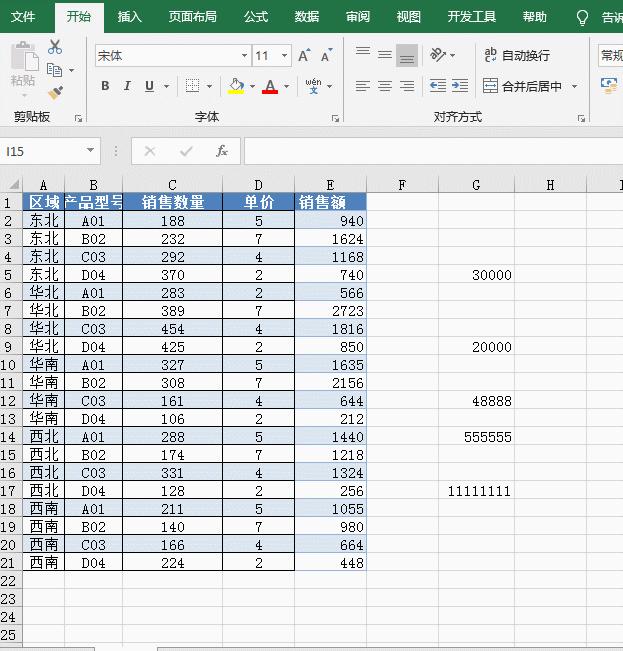Viewport: 623px width, 651px height.
Task: Decrease font size with small A icon
Action: [x=327, y=56]
